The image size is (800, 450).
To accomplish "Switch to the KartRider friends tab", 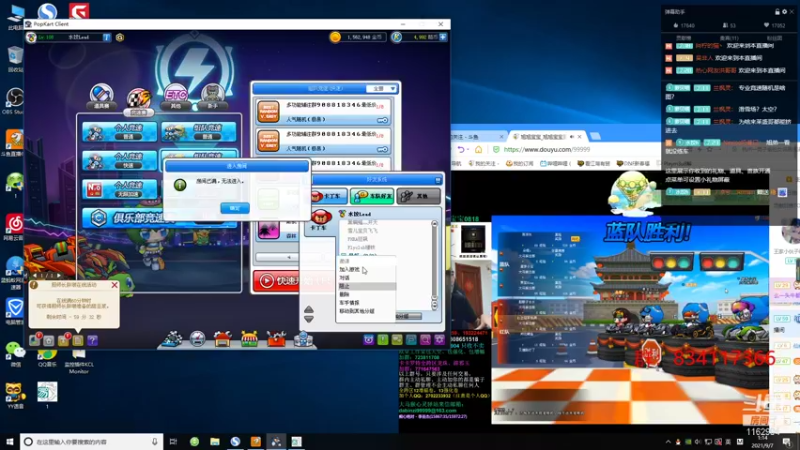I will (329, 196).
